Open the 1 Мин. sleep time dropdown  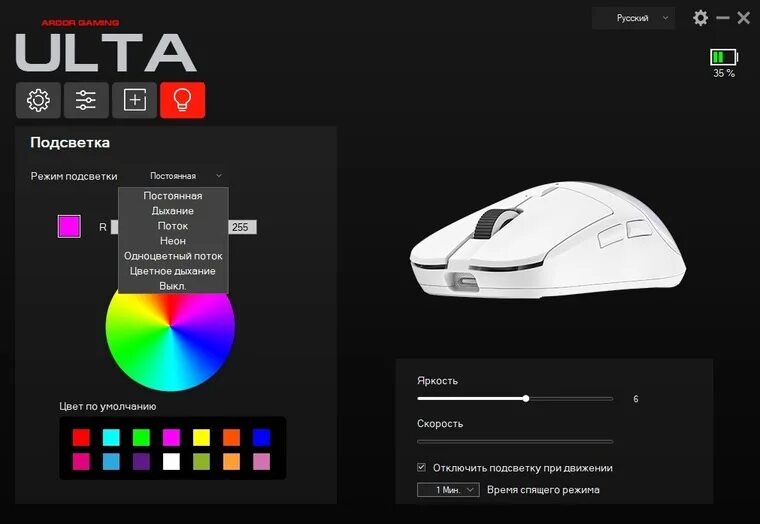[x=448, y=490]
